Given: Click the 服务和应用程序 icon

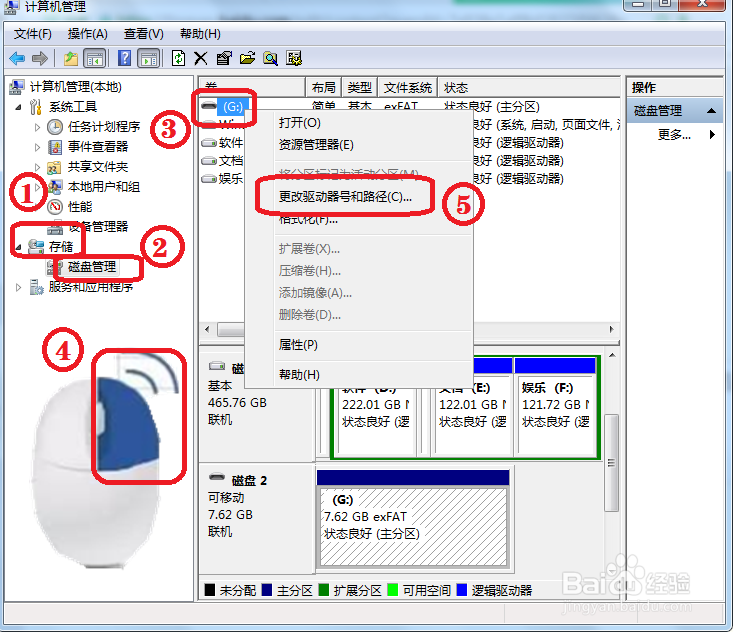Looking at the screenshot, I should (x=36, y=287).
